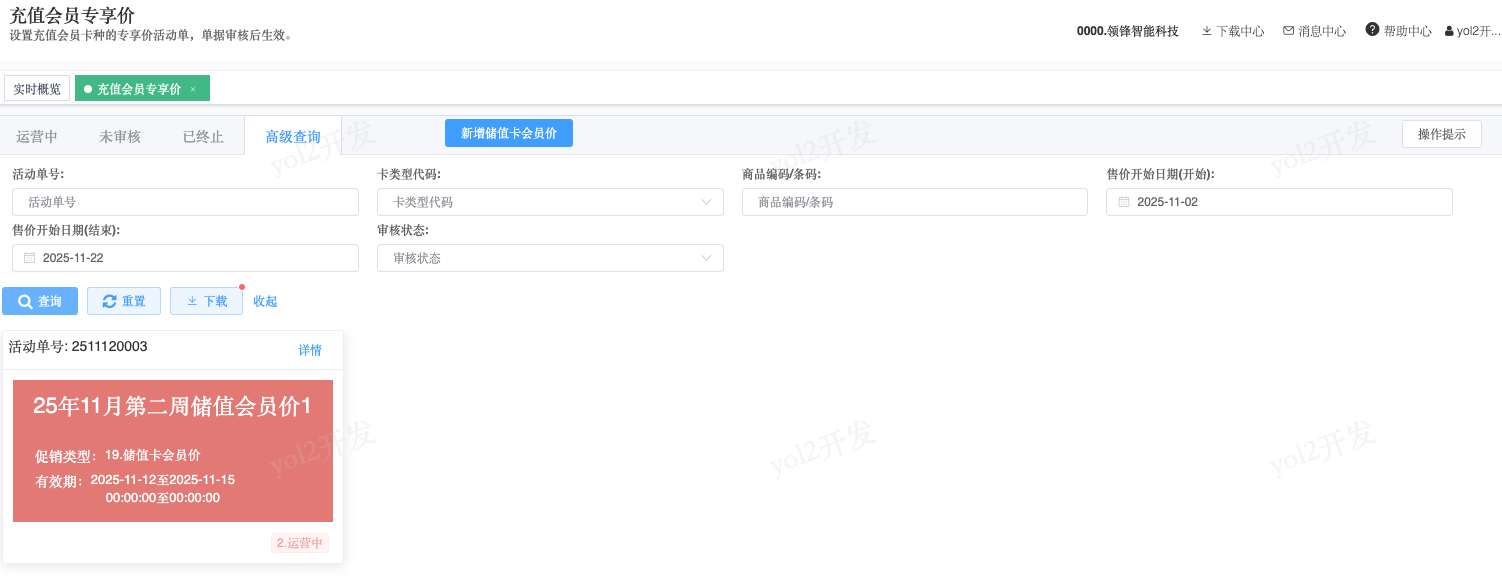Click the user avatar icon beside yol2开

click(x=1449, y=31)
